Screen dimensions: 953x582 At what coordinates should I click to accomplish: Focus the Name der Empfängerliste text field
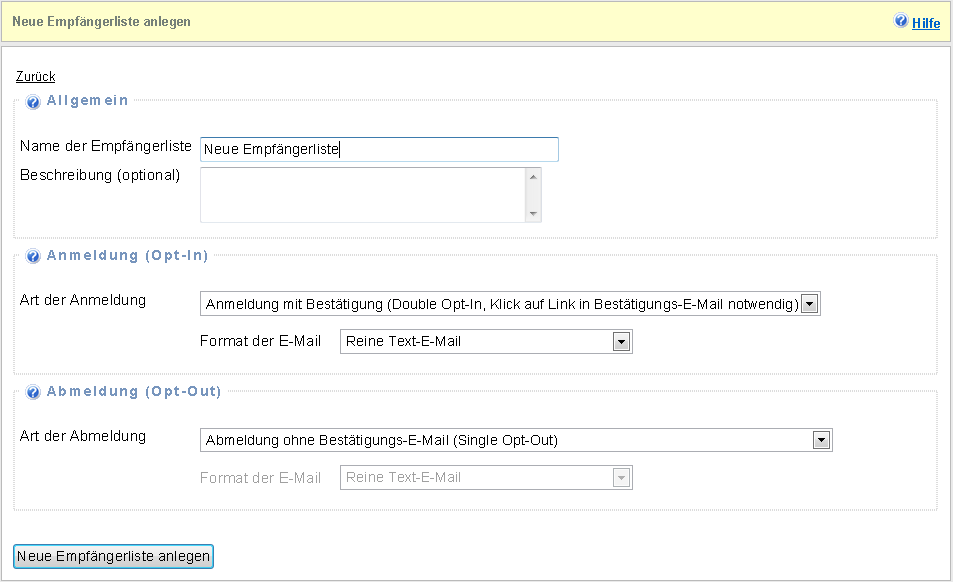[379, 150]
